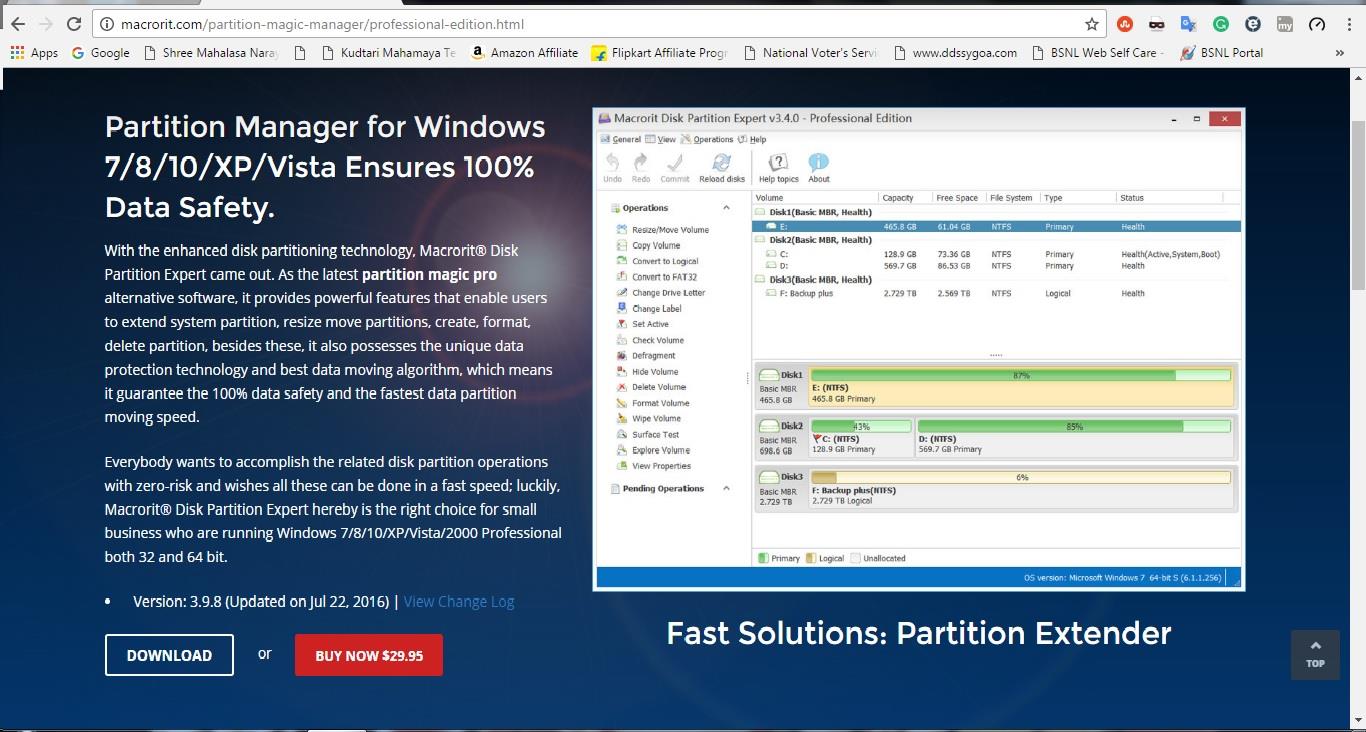
Task: Collapse the Operations panel chevron
Action: click(727, 208)
